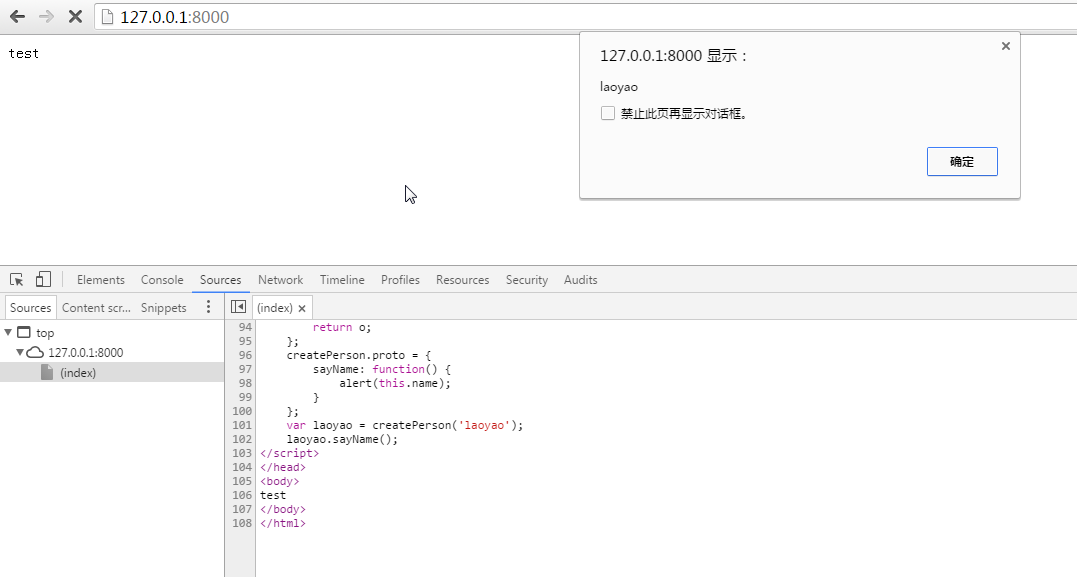Screen dimensions: 1077x577
Task: Select the Sources panel tab
Action: [x=220, y=280]
